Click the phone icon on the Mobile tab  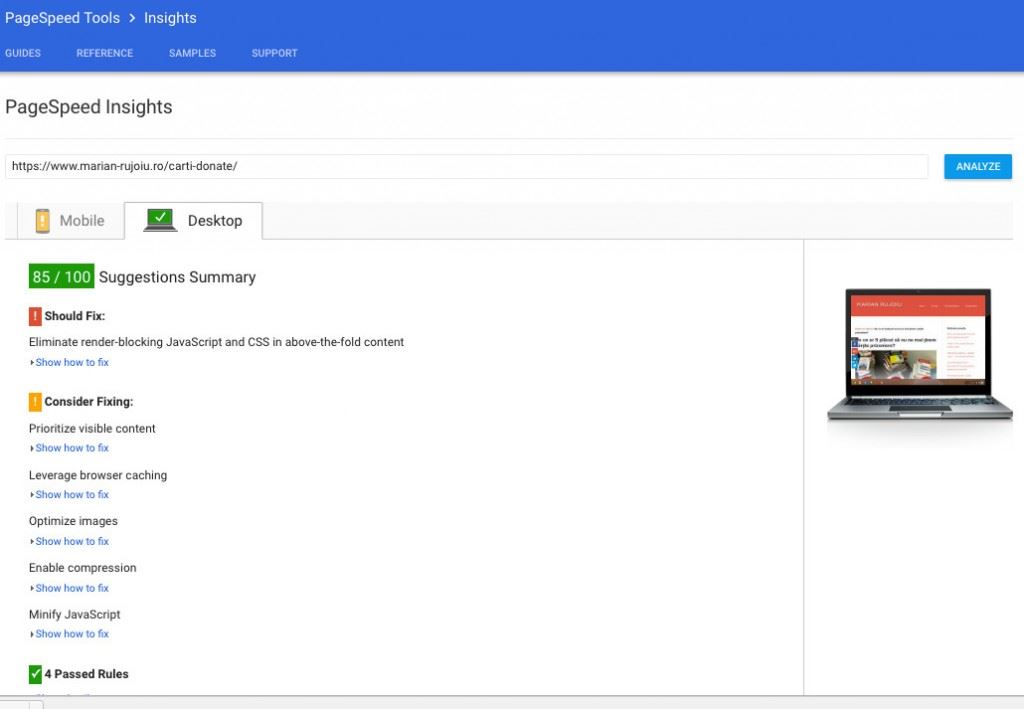42,220
